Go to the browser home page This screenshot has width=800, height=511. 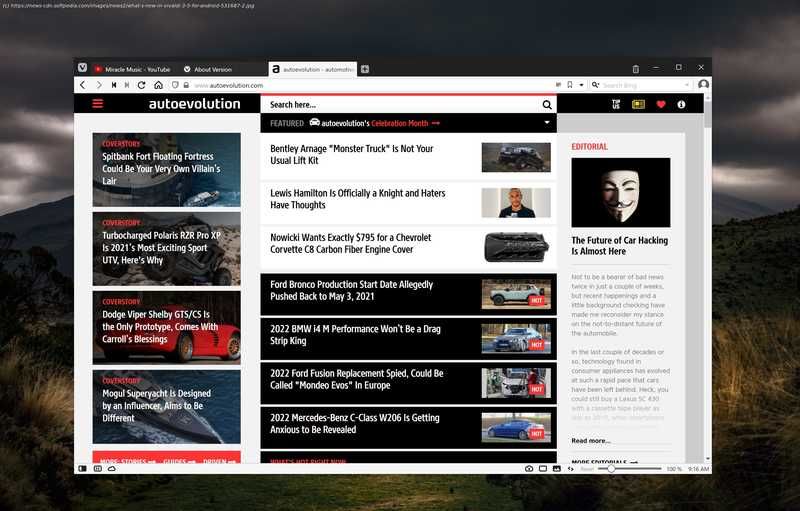click(x=158, y=85)
